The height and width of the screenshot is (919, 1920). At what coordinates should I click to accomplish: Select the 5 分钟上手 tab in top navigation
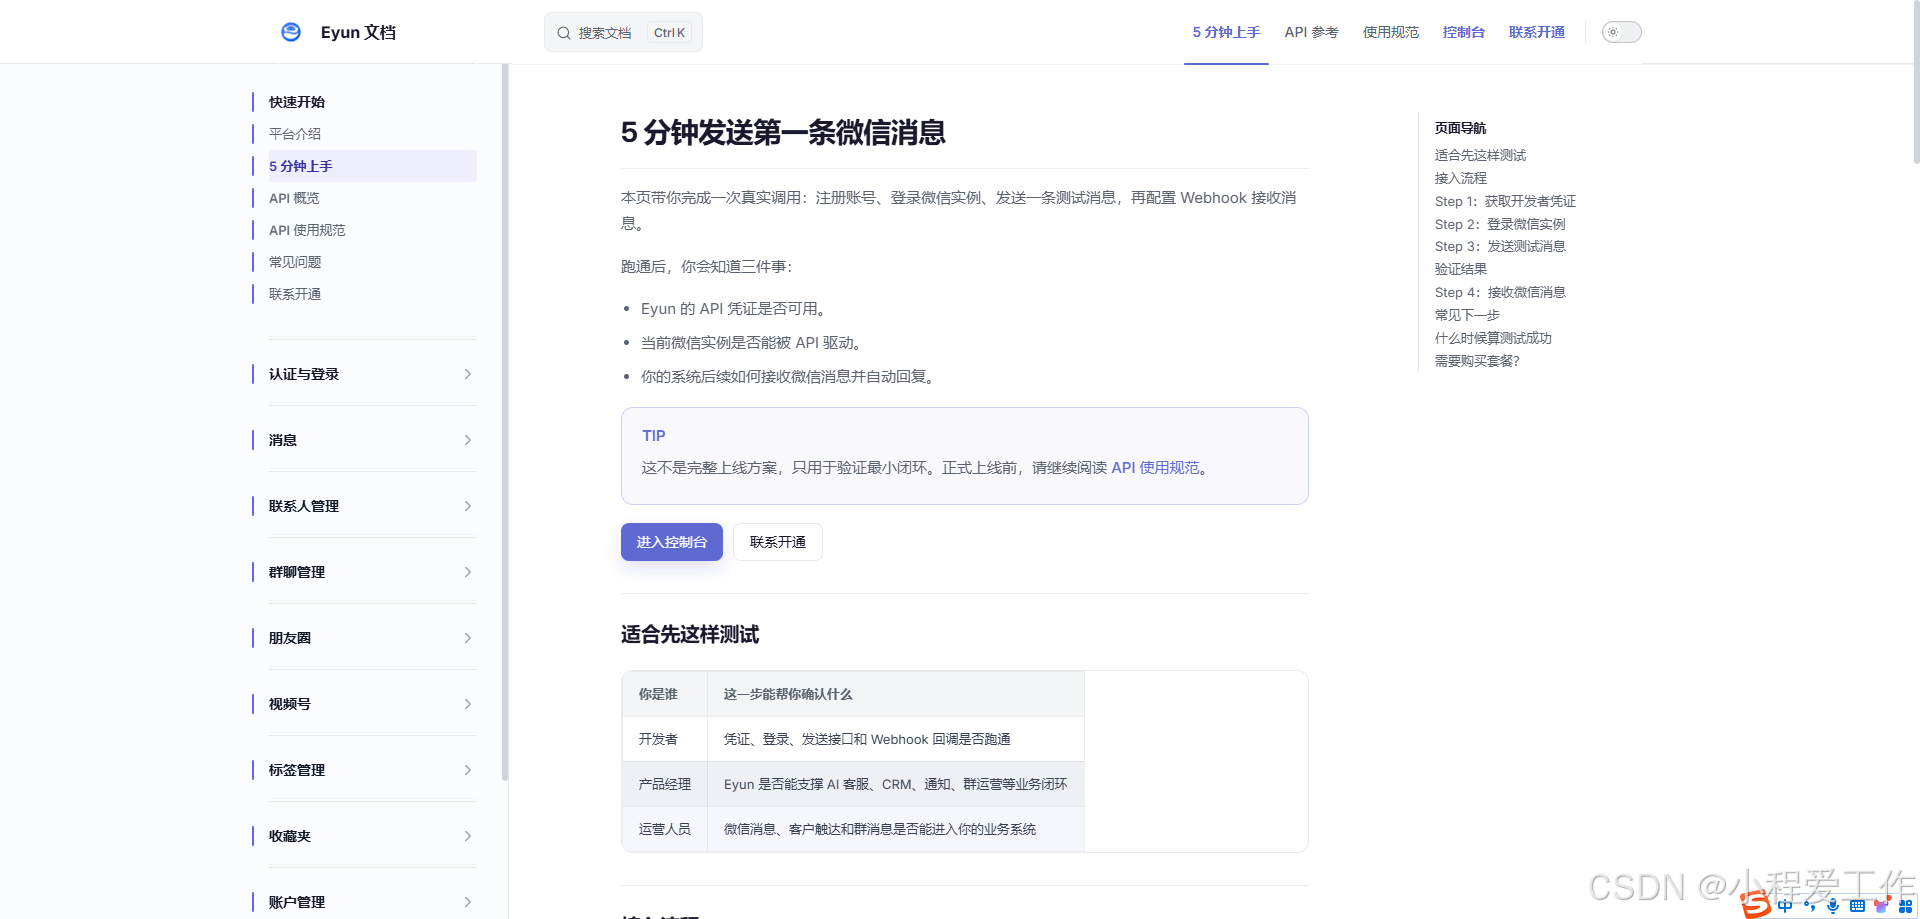click(x=1226, y=32)
